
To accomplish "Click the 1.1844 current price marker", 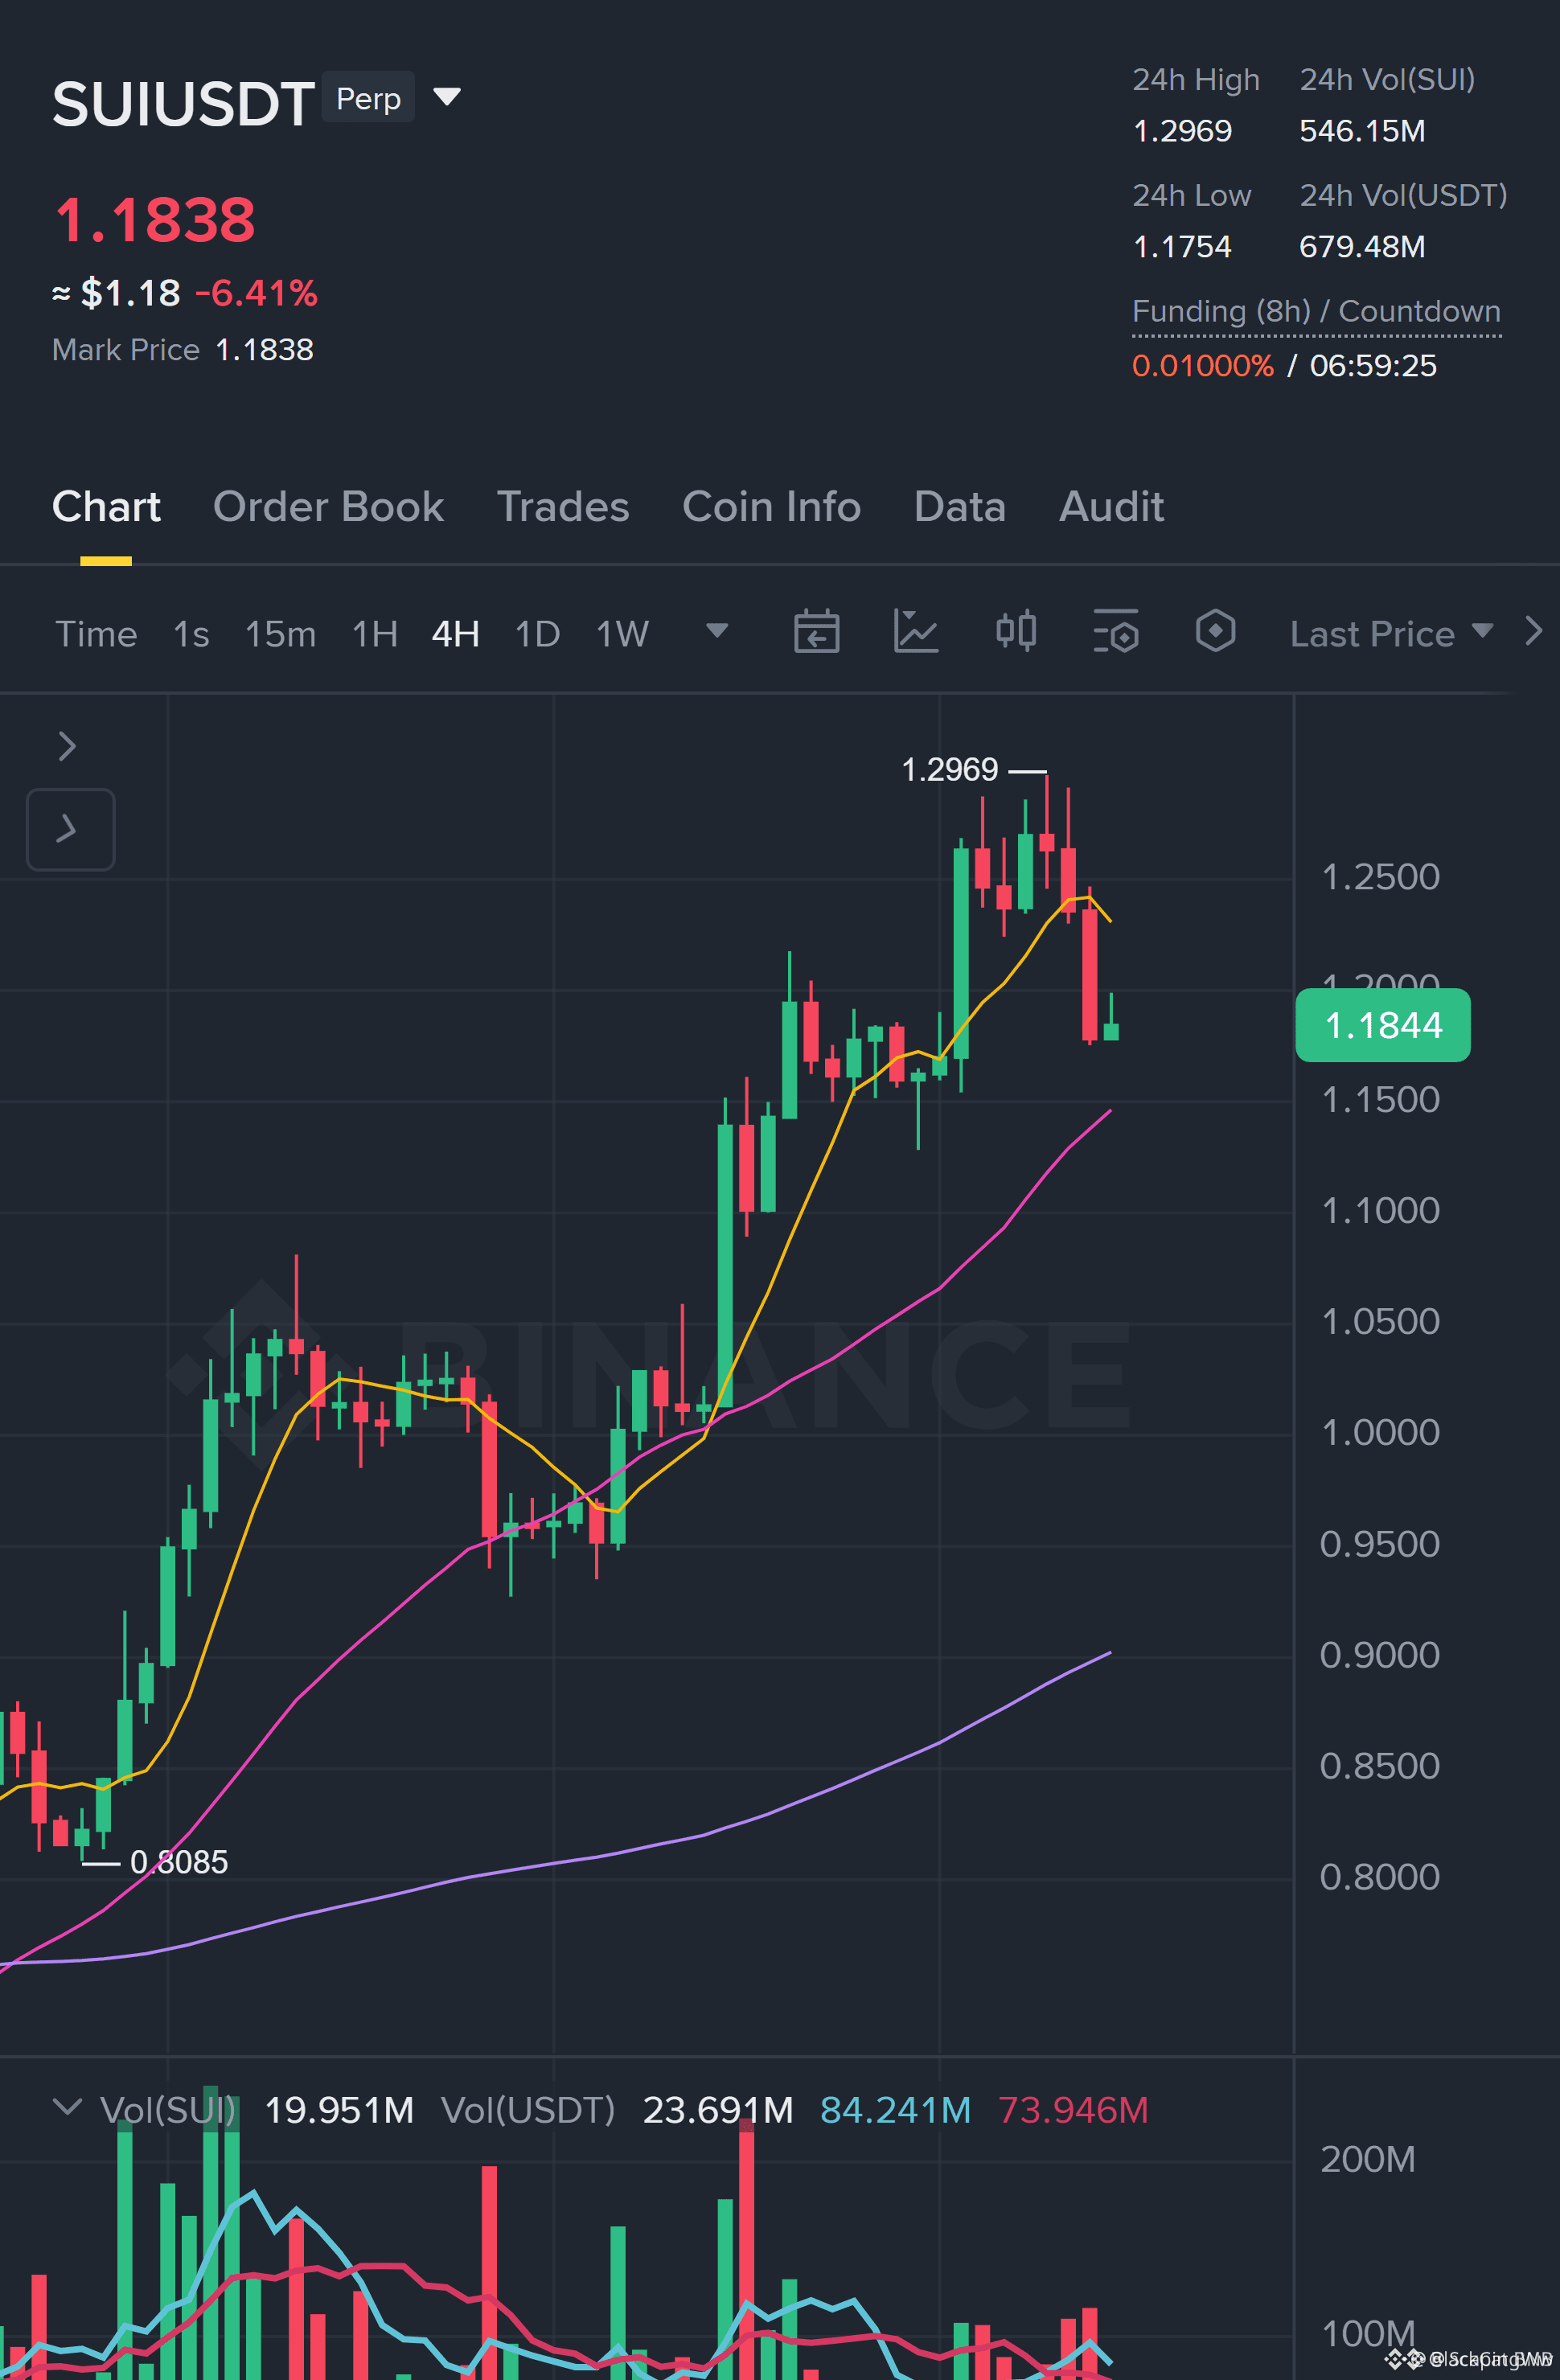I will click(x=1383, y=1025).
